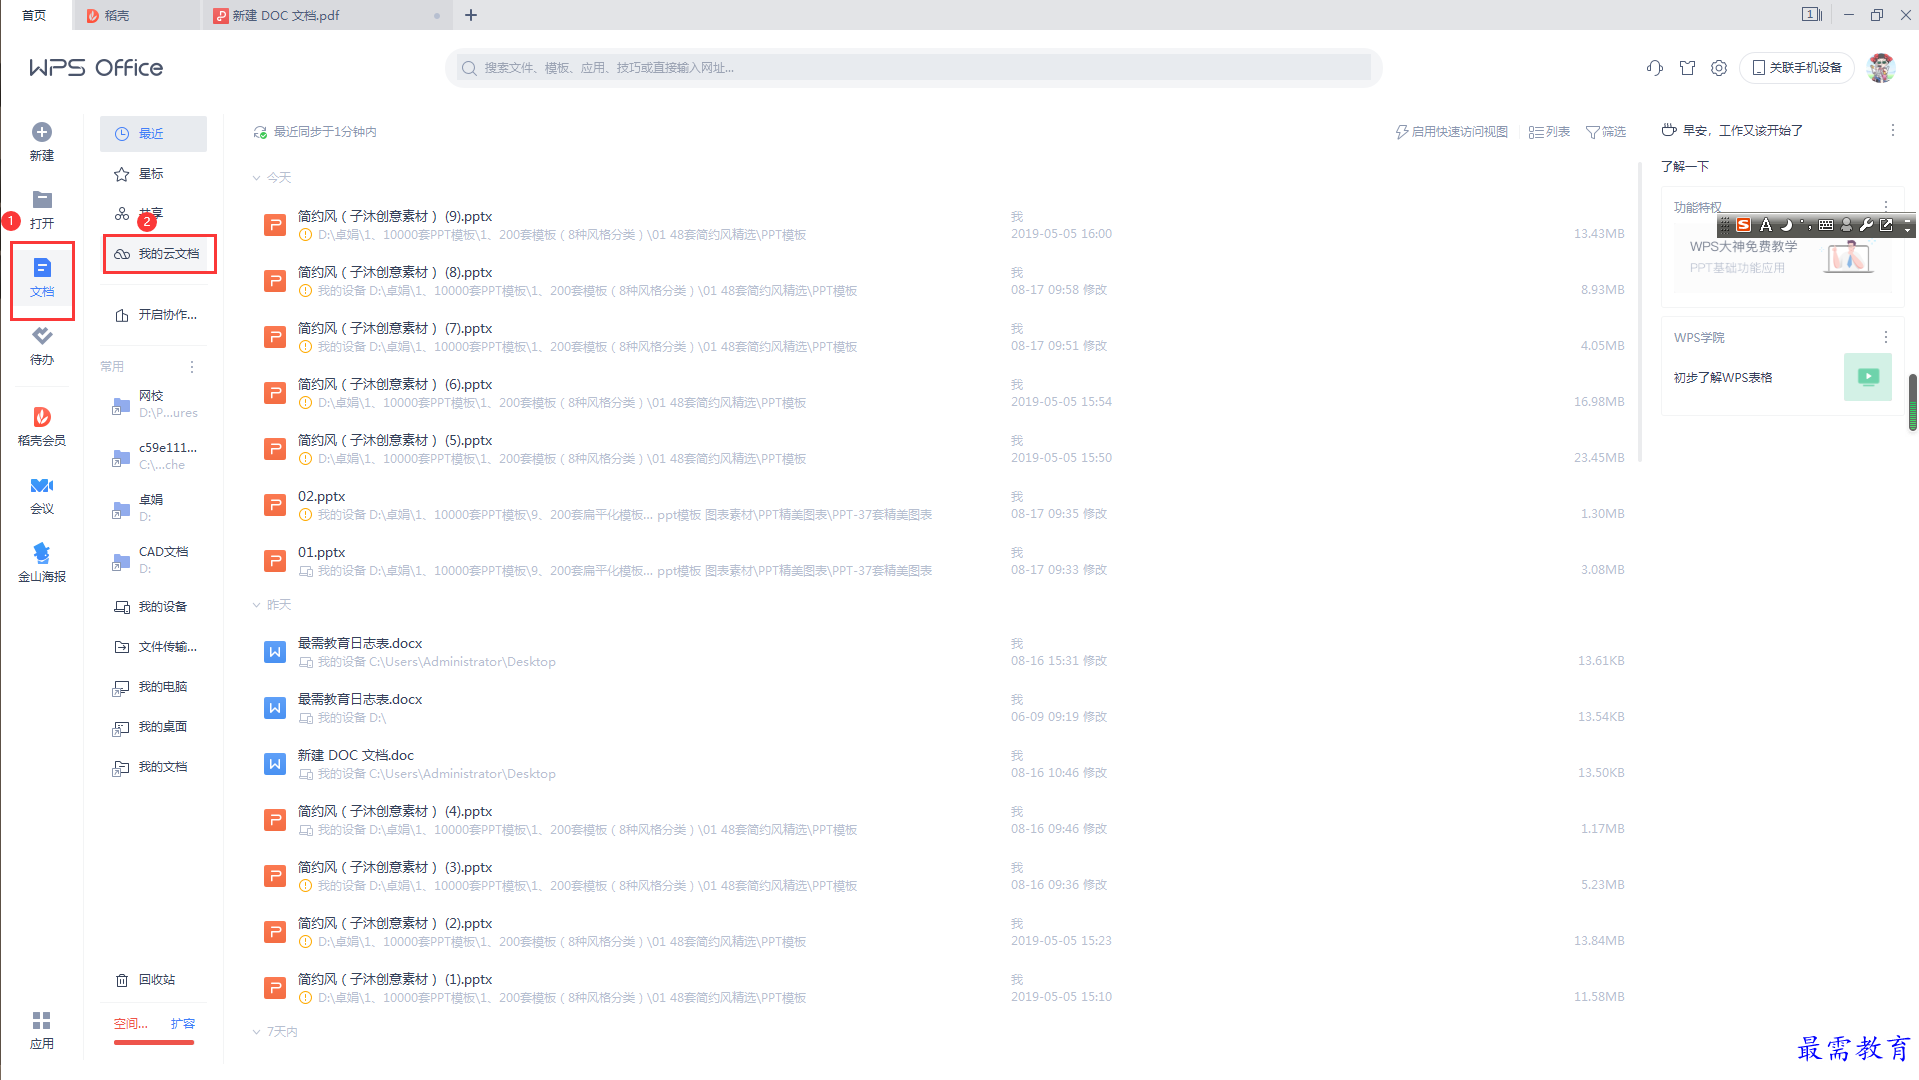Open 网校 shortcut folder
The height and width of the screenshot is (1080, 1919).
155,404
